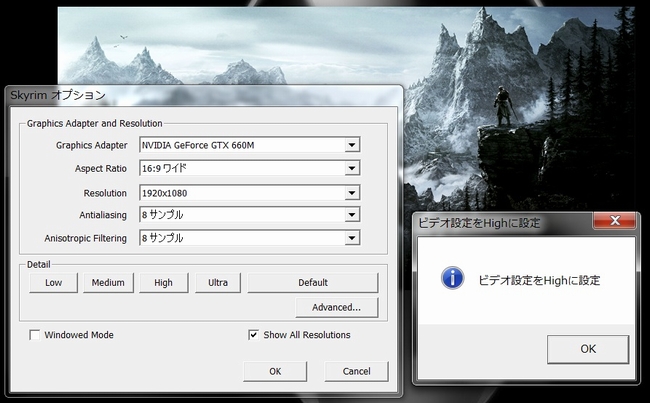Choose the High detail preset
The height and width of the screenshot is (403, 650).
pos(163,283)
